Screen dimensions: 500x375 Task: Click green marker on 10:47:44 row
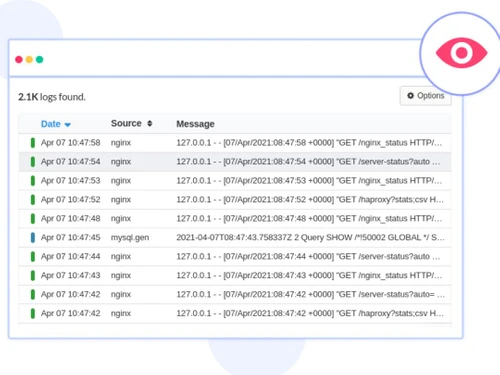[33, 257]
